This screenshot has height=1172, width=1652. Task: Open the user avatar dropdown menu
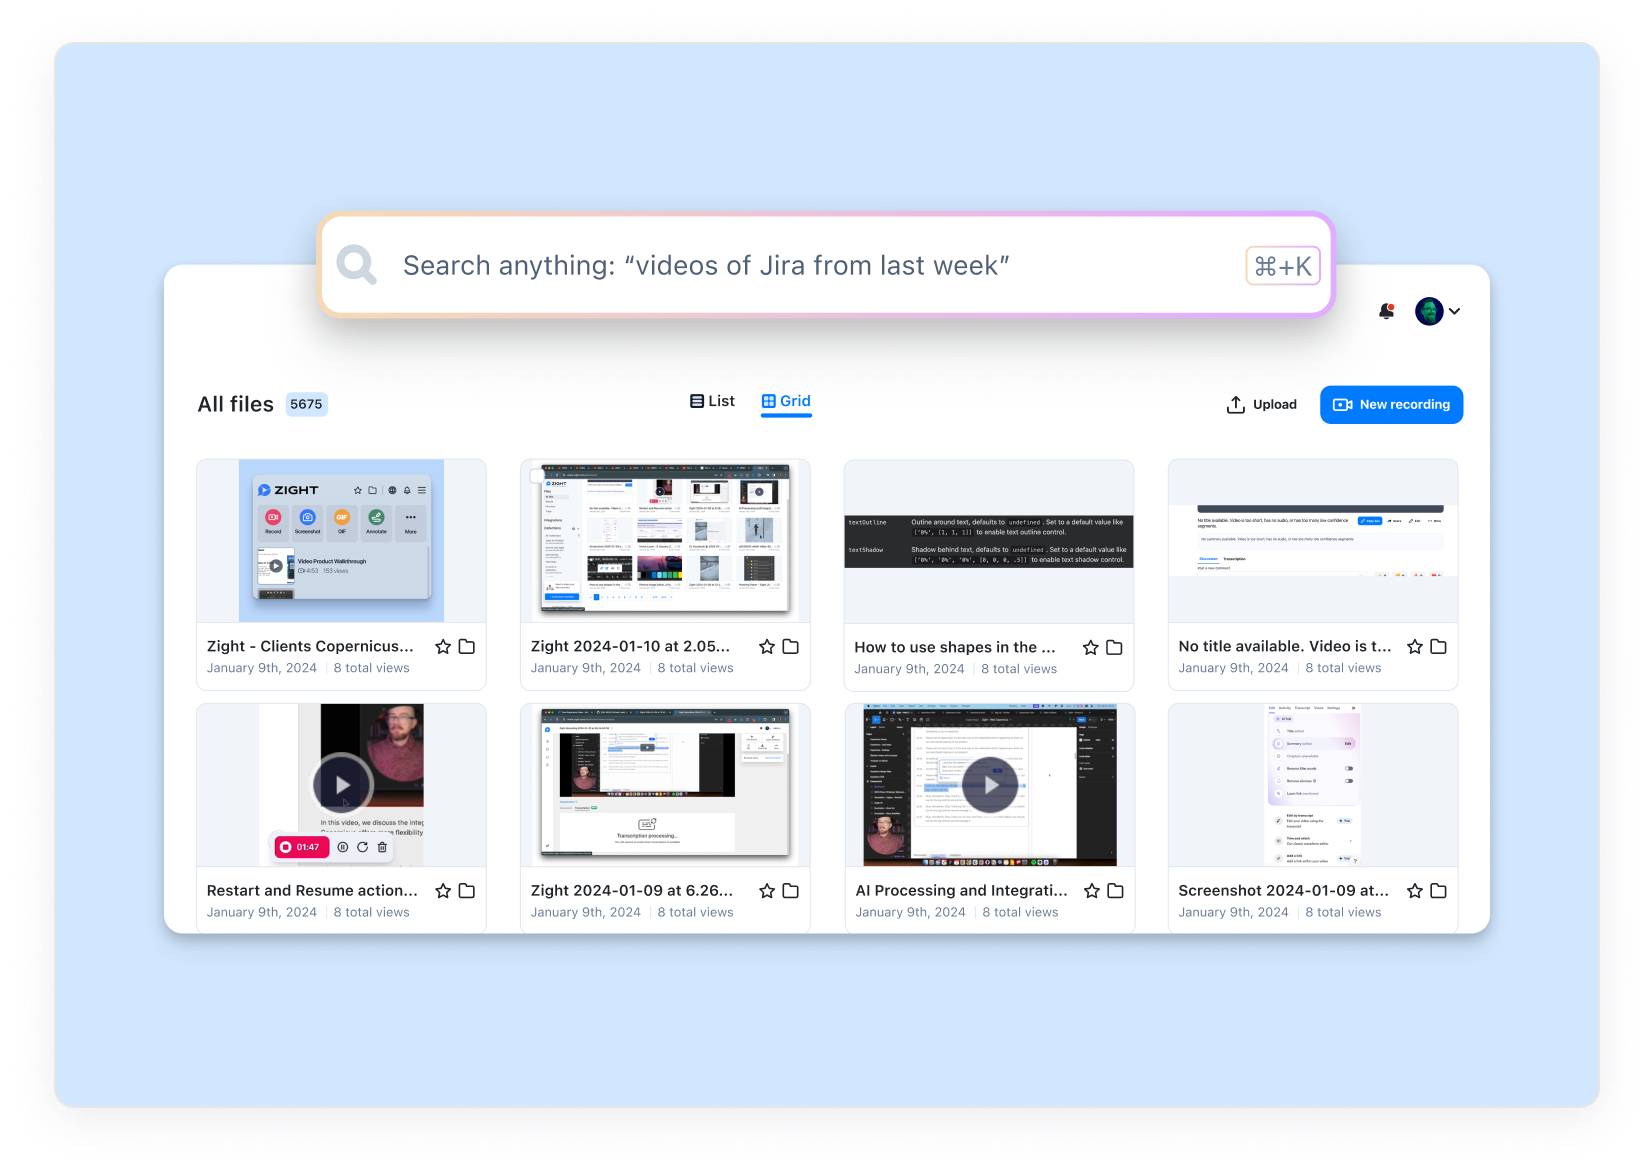click(1438, 311)
